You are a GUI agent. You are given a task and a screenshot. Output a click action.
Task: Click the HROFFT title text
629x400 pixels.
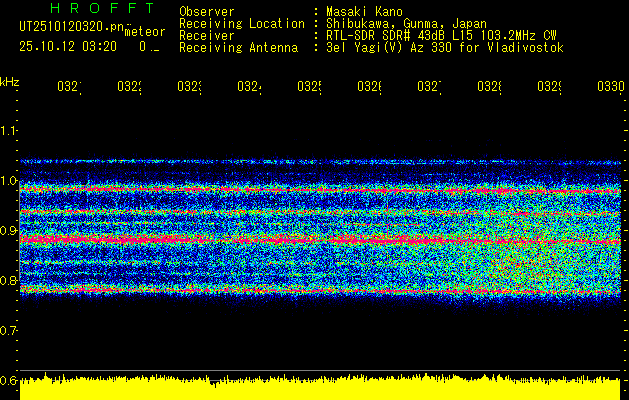point(102,8)
